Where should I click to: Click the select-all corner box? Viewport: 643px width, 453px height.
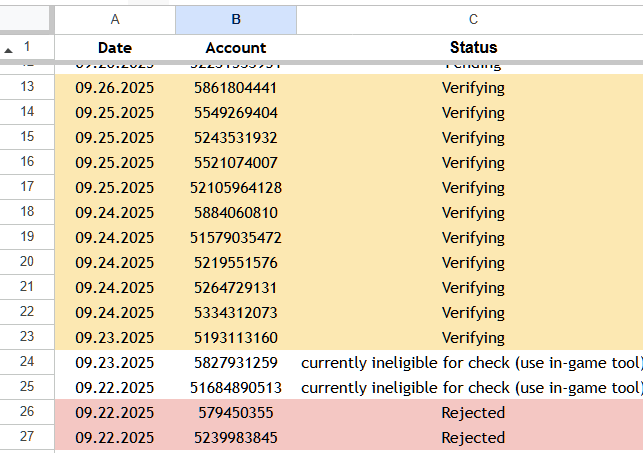coord(26,19)
